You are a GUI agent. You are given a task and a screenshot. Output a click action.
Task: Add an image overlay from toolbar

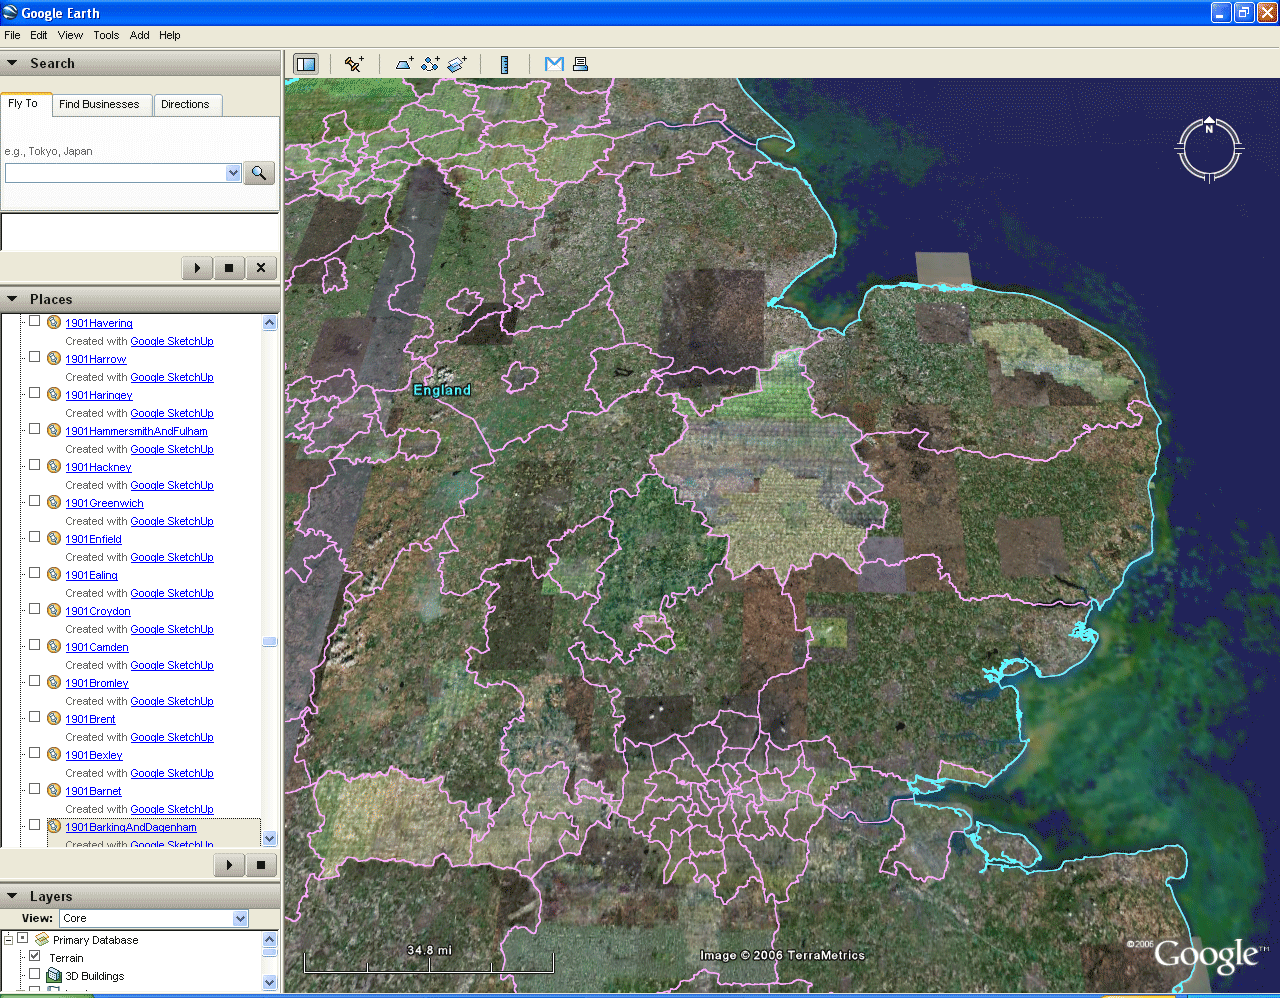457,64
